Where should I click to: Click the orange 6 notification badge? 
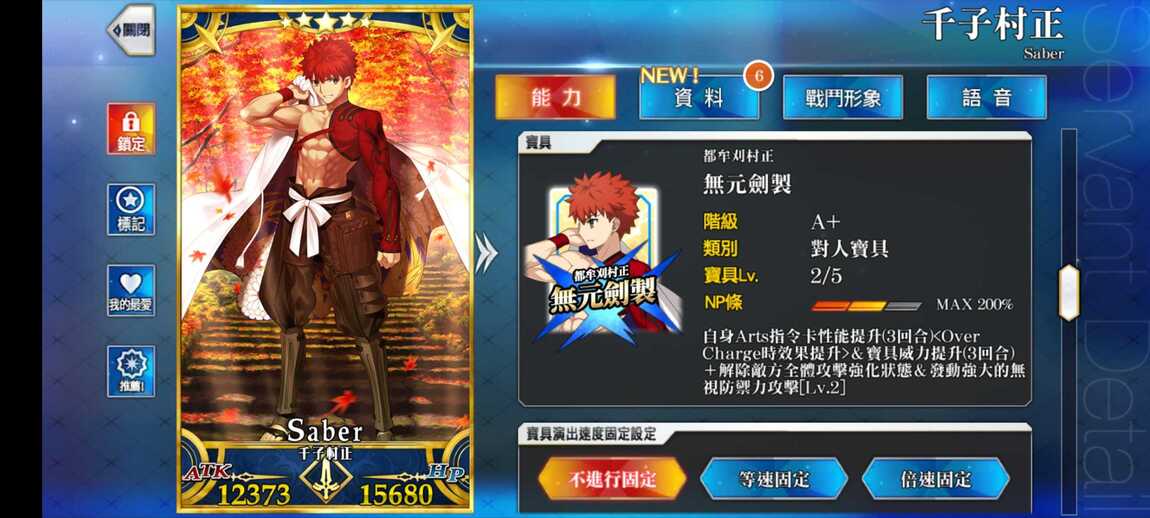click(759, 76)
